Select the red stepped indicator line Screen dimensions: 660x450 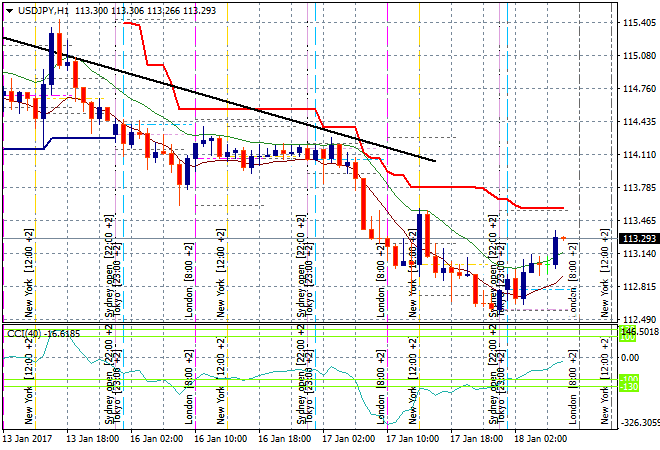tap(250, 109)
